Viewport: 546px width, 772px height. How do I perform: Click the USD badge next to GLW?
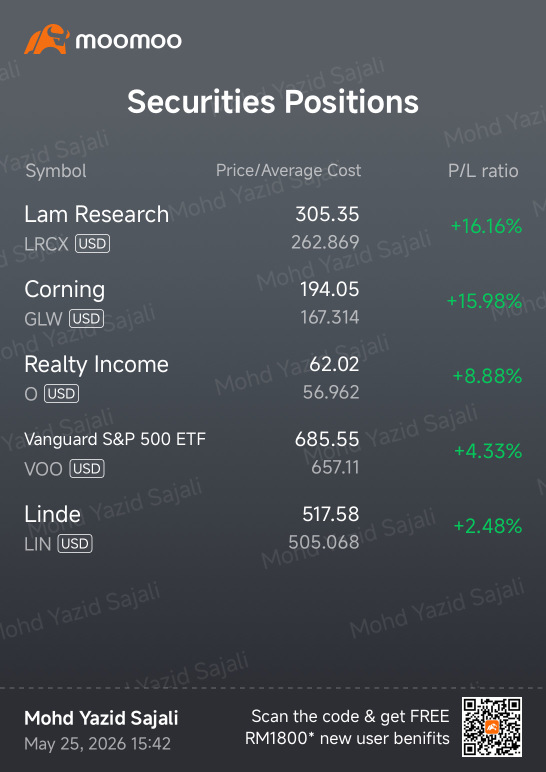[x=87, y=319]
